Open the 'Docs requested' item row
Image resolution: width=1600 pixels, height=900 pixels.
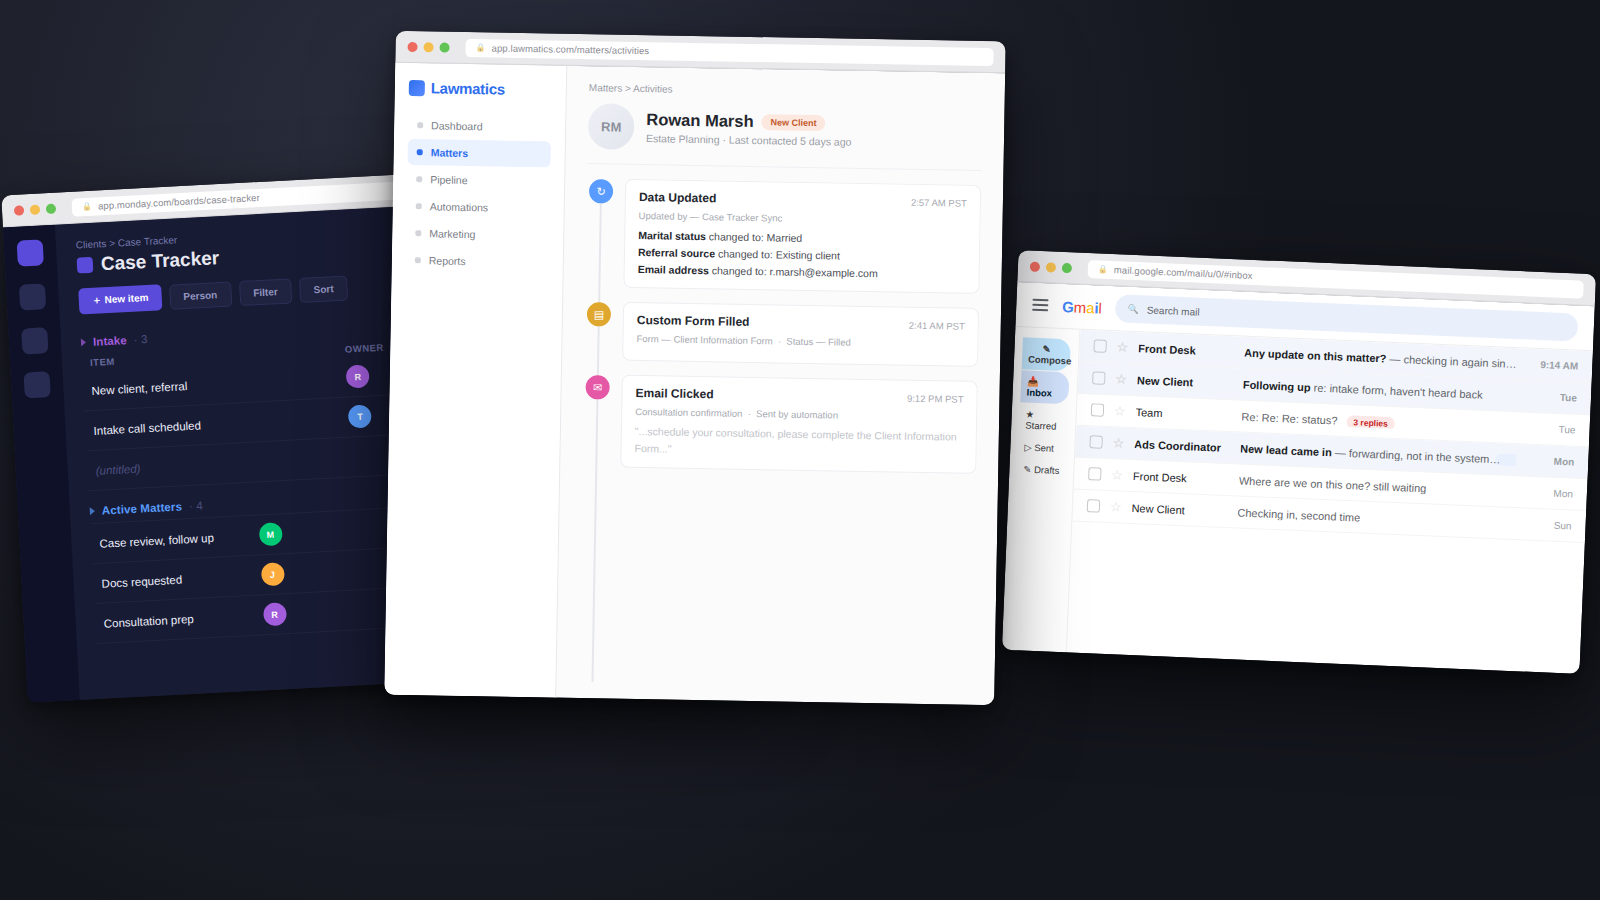(x=240, y=577)
